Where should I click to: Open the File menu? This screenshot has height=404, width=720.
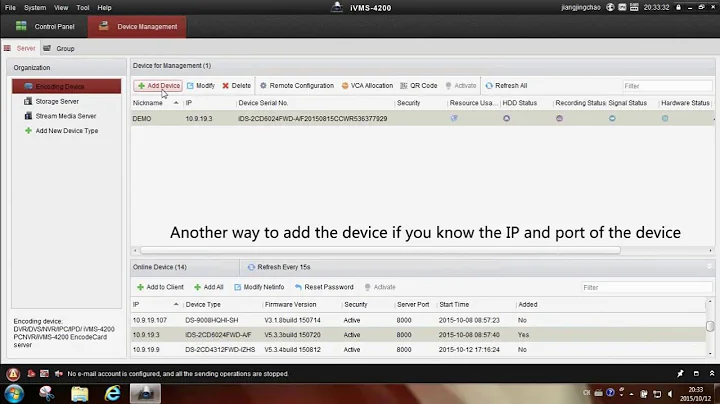pos(10,8)
